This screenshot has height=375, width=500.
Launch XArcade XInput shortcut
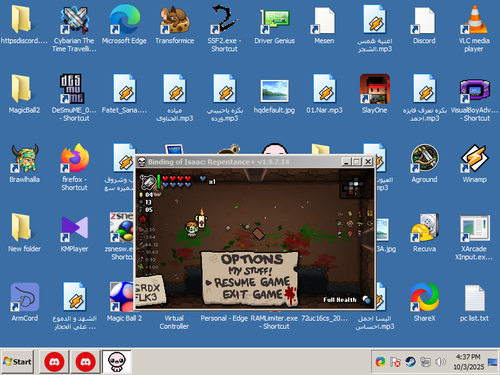pos(475,228)
